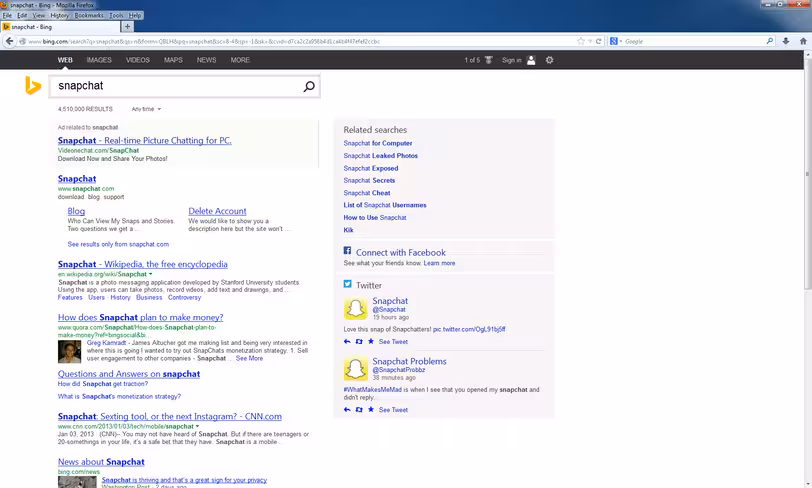Screen dimensions: 812x488
Task: Open a new tab with plus button
Action: (127, 26)
